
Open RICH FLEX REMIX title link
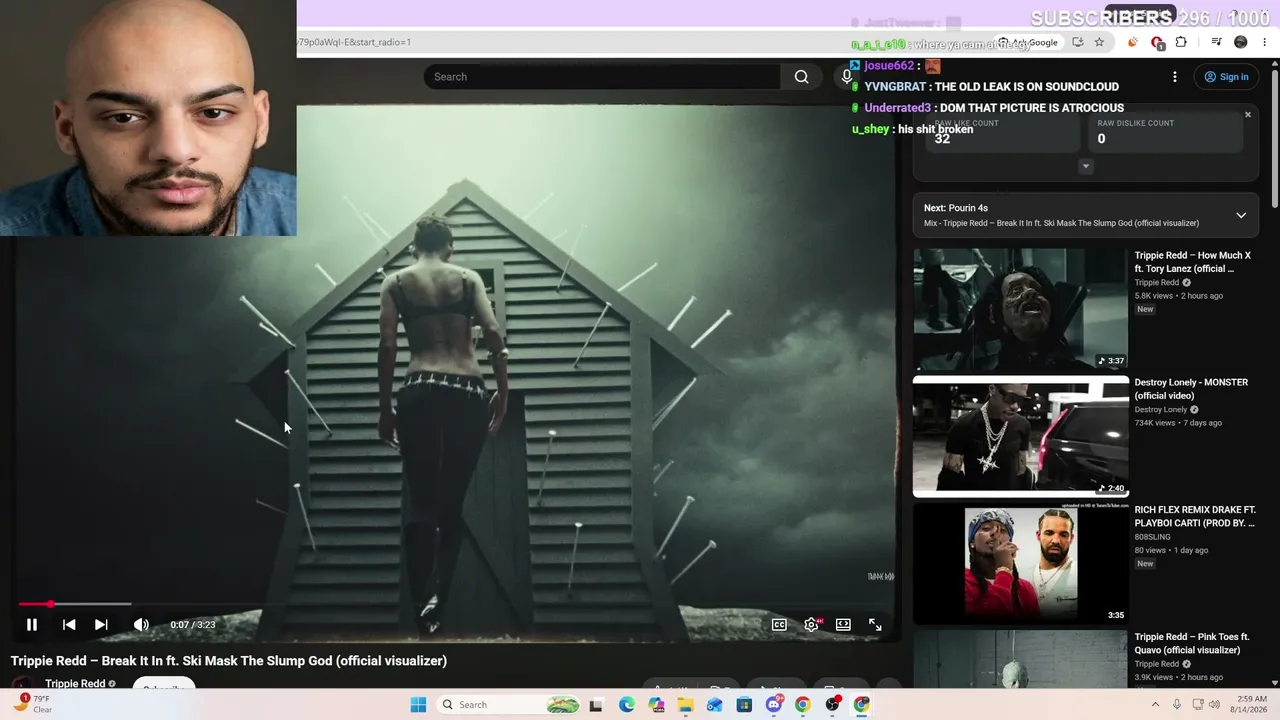coord(1195,516)
